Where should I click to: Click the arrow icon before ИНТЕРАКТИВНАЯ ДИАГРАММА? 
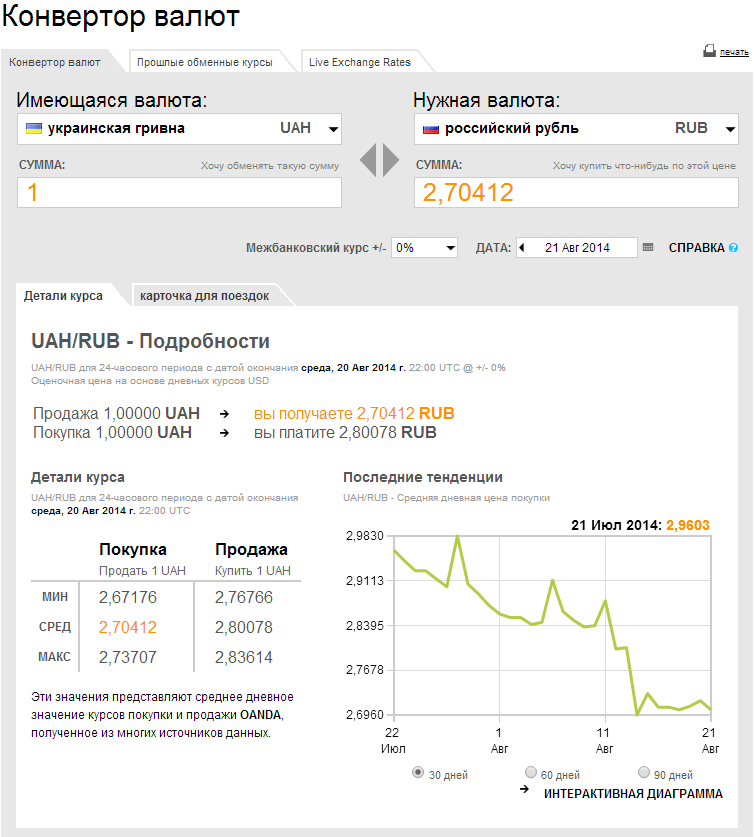(525, 789)
